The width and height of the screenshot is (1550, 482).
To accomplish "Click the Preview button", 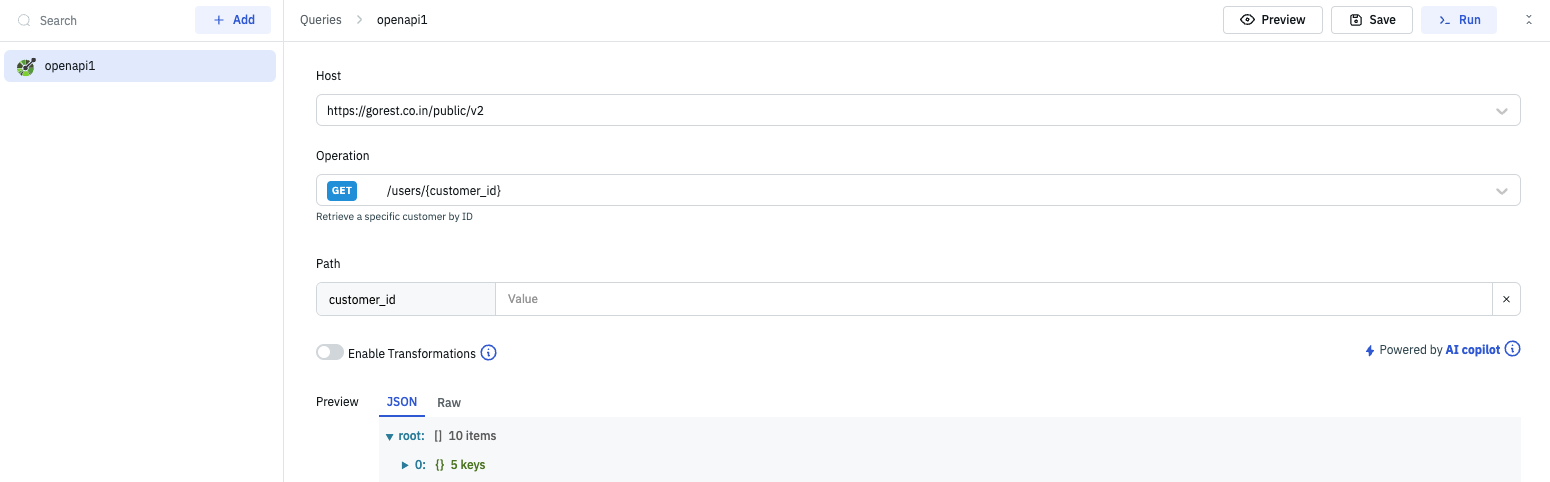I will pyautogui.click(x=1272, y=20).
